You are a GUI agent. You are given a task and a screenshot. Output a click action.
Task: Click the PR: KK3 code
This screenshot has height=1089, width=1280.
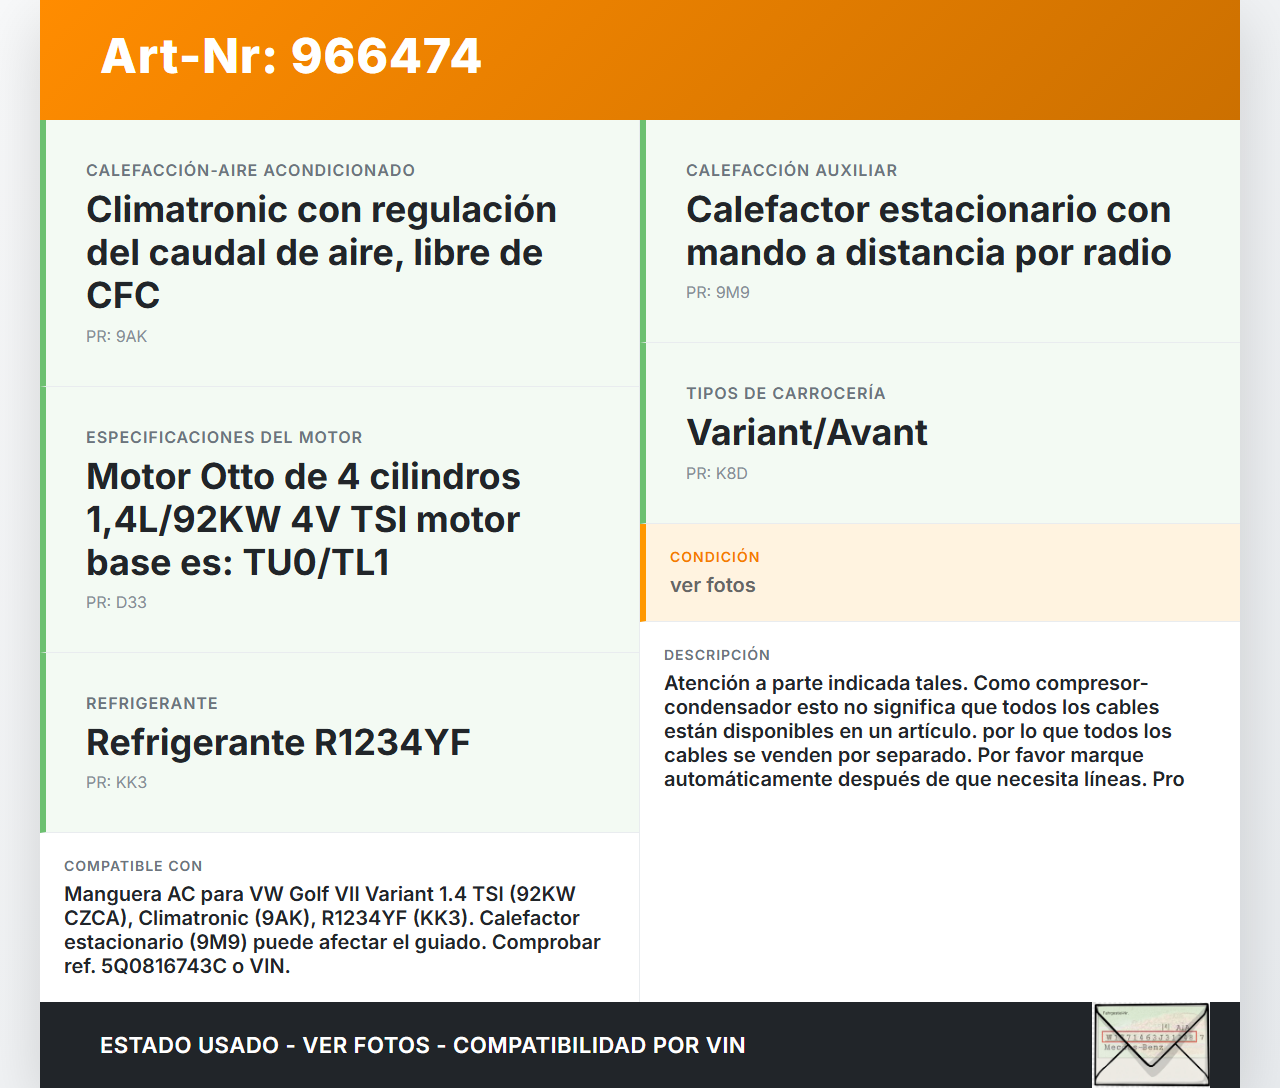coord(116,783)
